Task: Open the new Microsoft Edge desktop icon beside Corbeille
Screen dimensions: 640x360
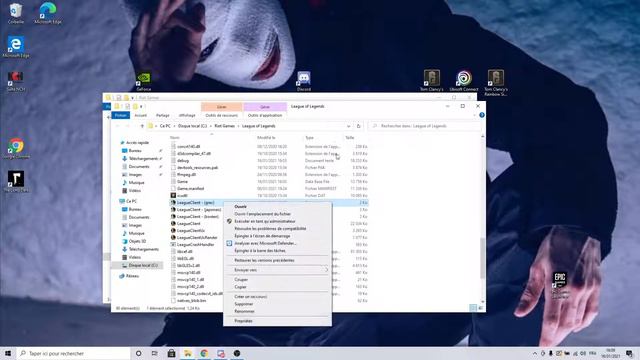Action: tap(48, 13)
